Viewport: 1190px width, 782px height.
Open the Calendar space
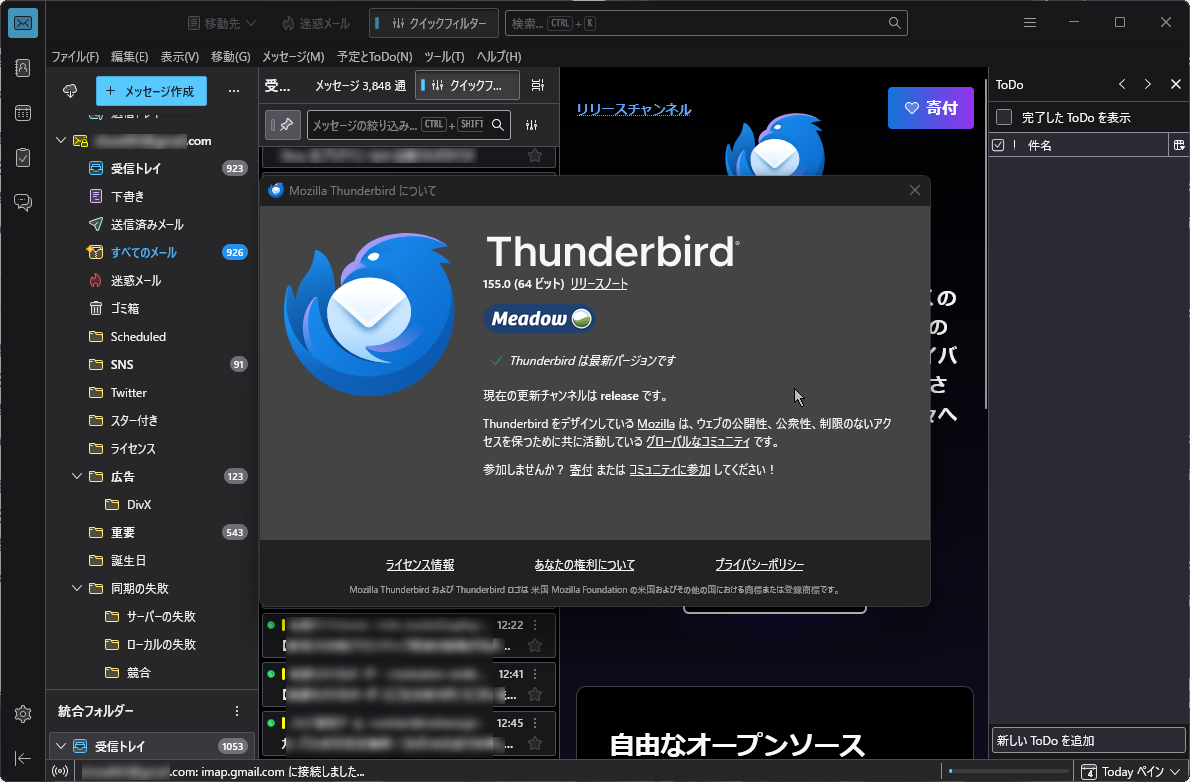tap(23, 113)
